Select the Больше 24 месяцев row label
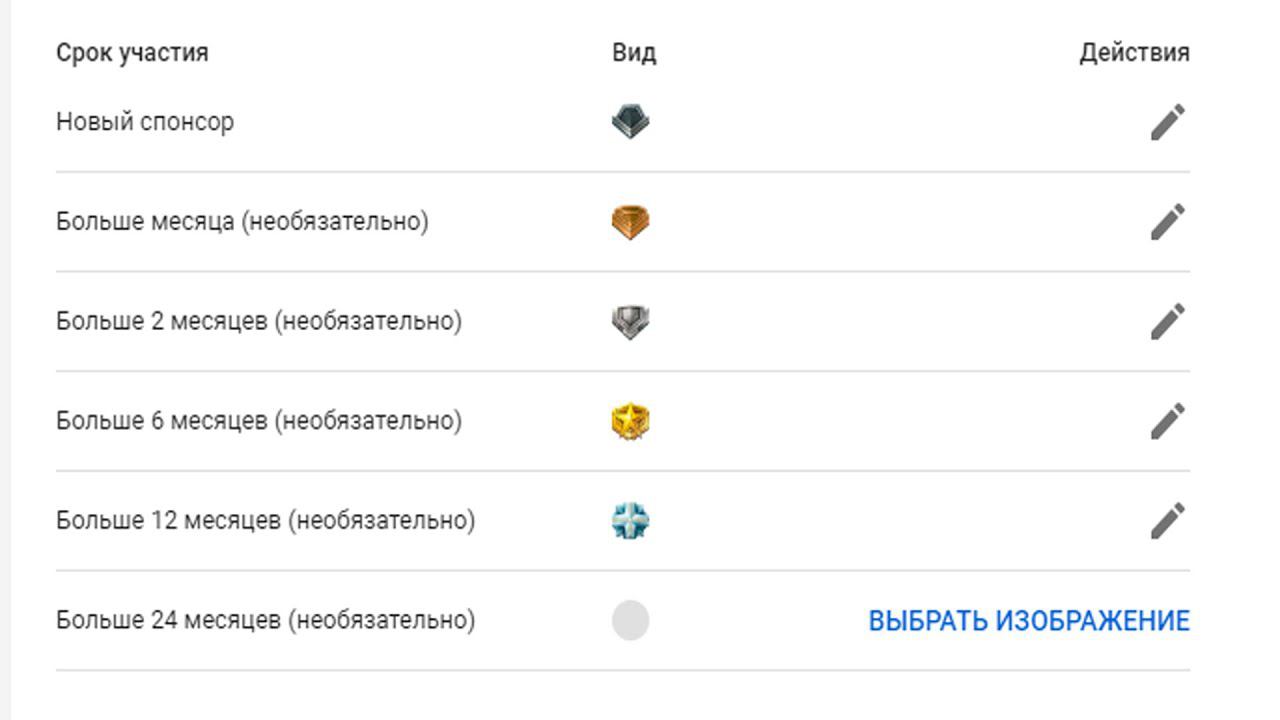 pyautogui.click(x=265, y=620)
